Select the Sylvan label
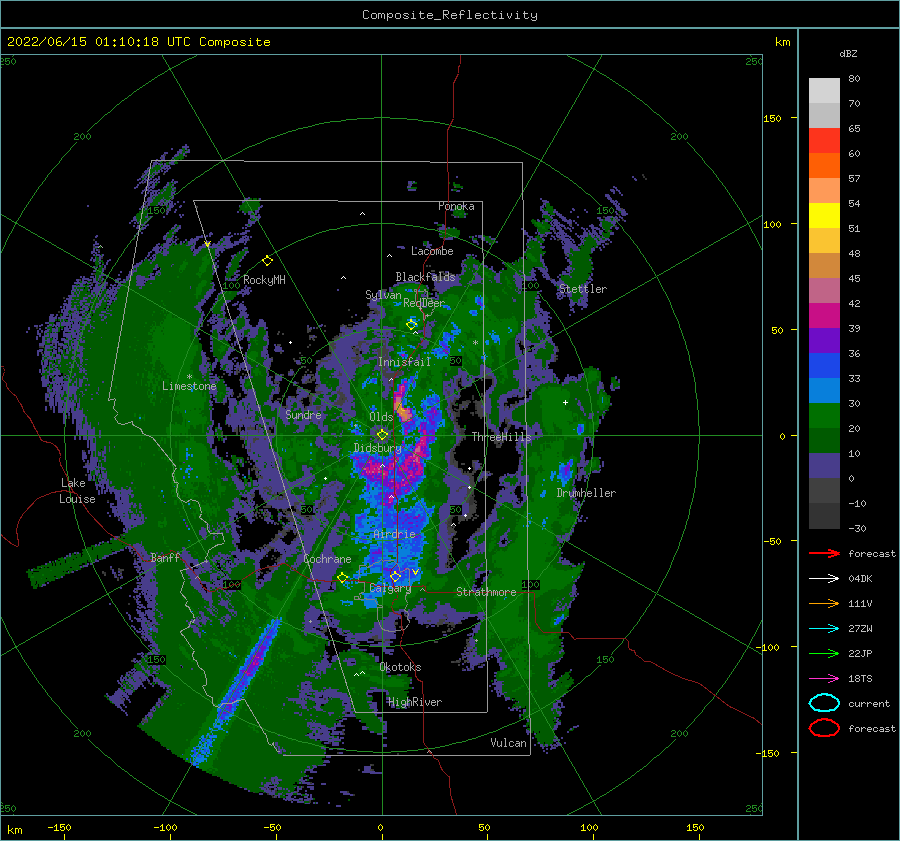 point(383,295)
